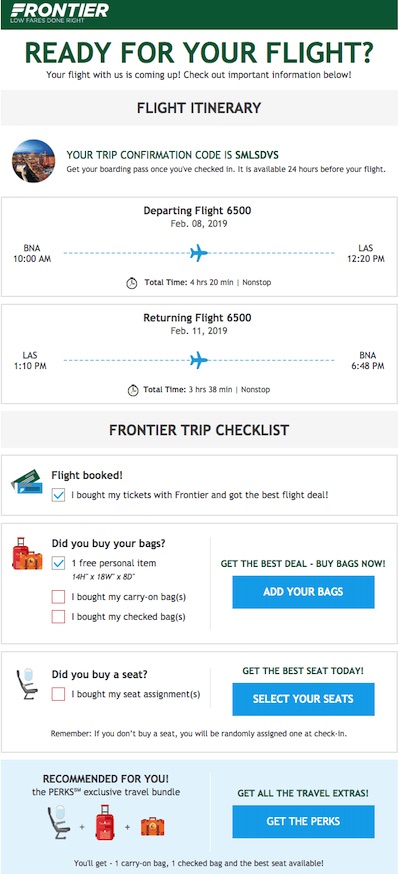Click the ADD YOUR BAGS button
399x874 pixels.
coord(303,592)
